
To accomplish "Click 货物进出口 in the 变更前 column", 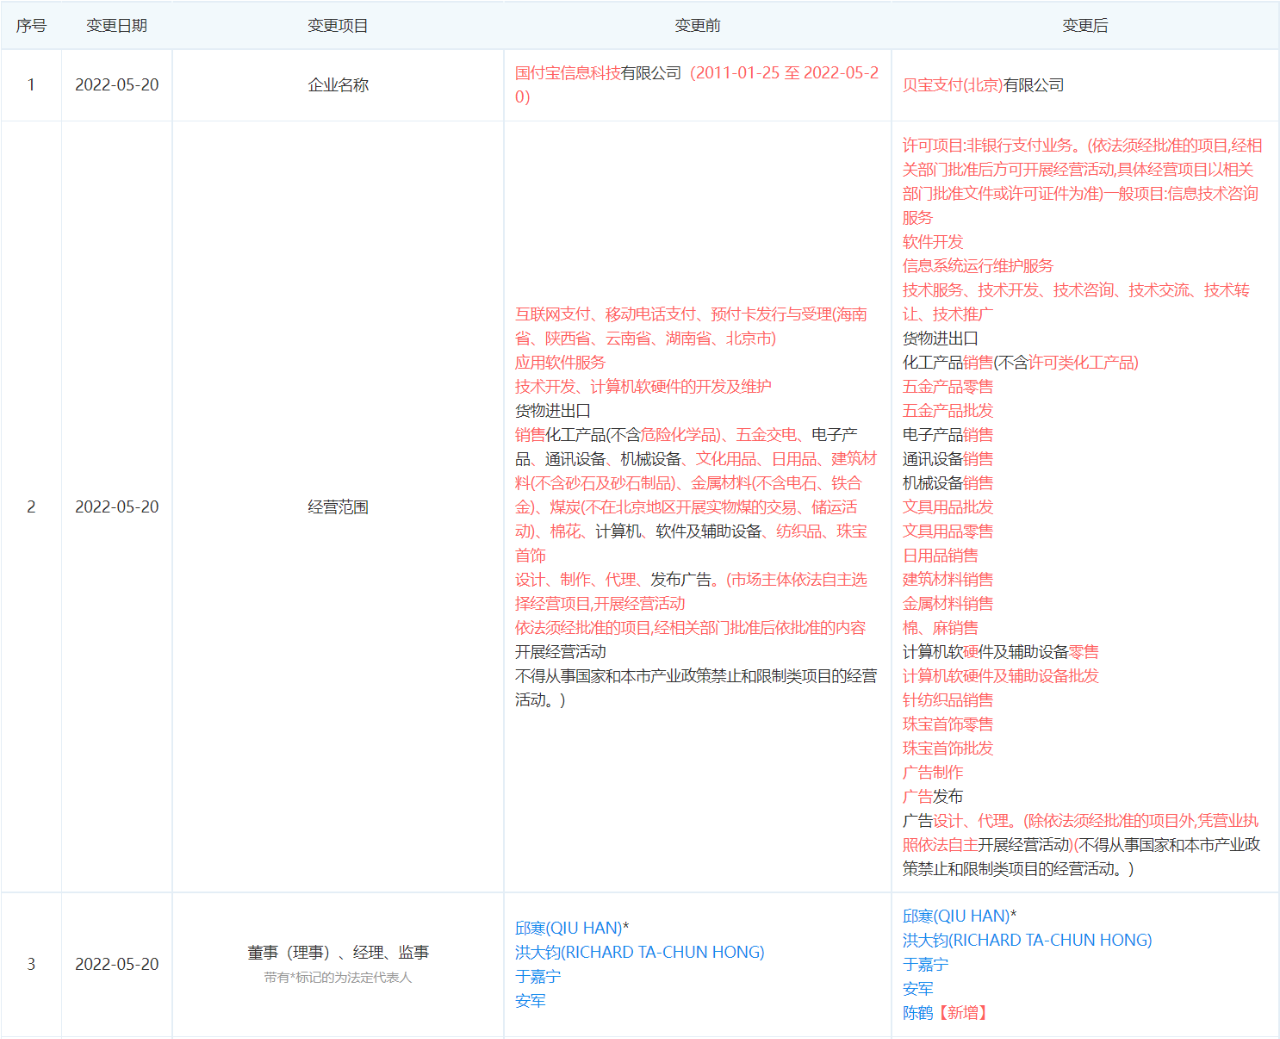I will pos(552,410).
